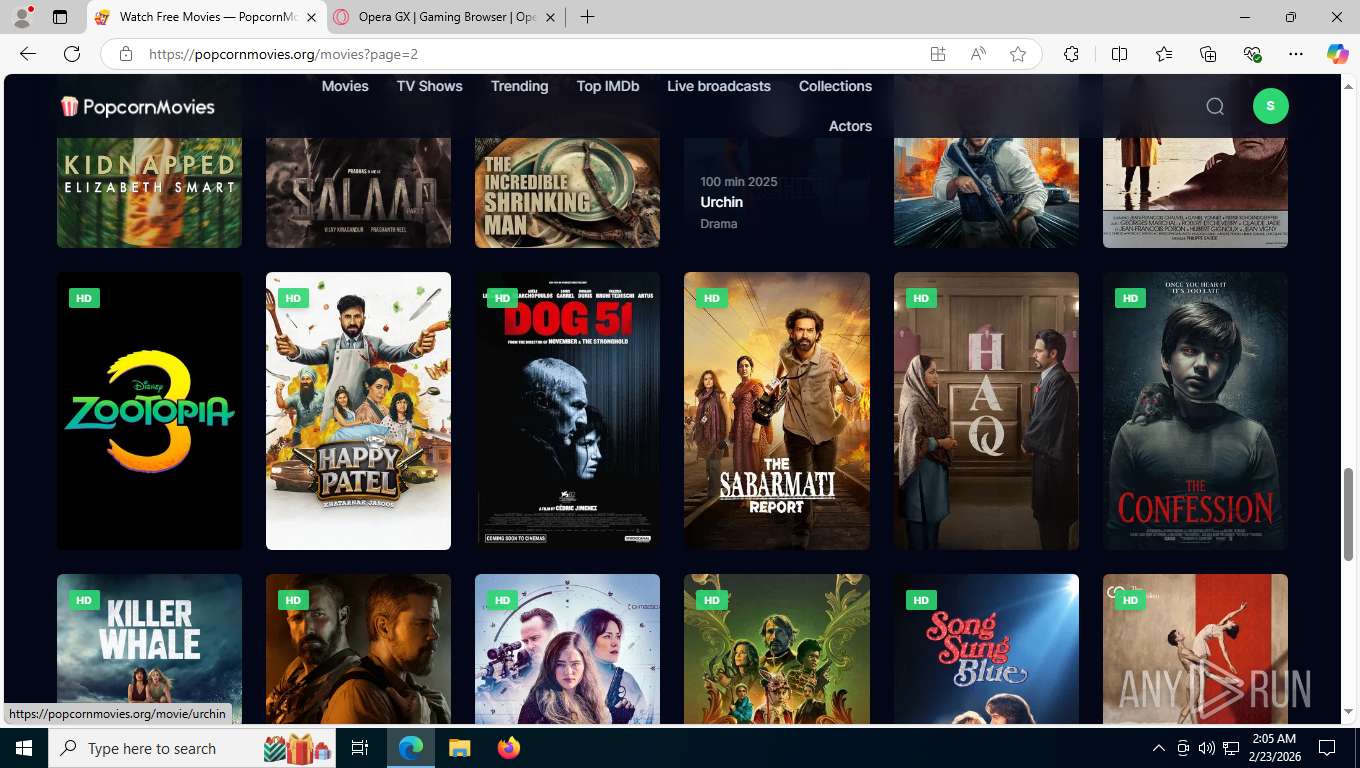This screenshot has width=1360, height=768.
Task: Show hidden system tray icons chevron
Action: (x=1159, y=748)
